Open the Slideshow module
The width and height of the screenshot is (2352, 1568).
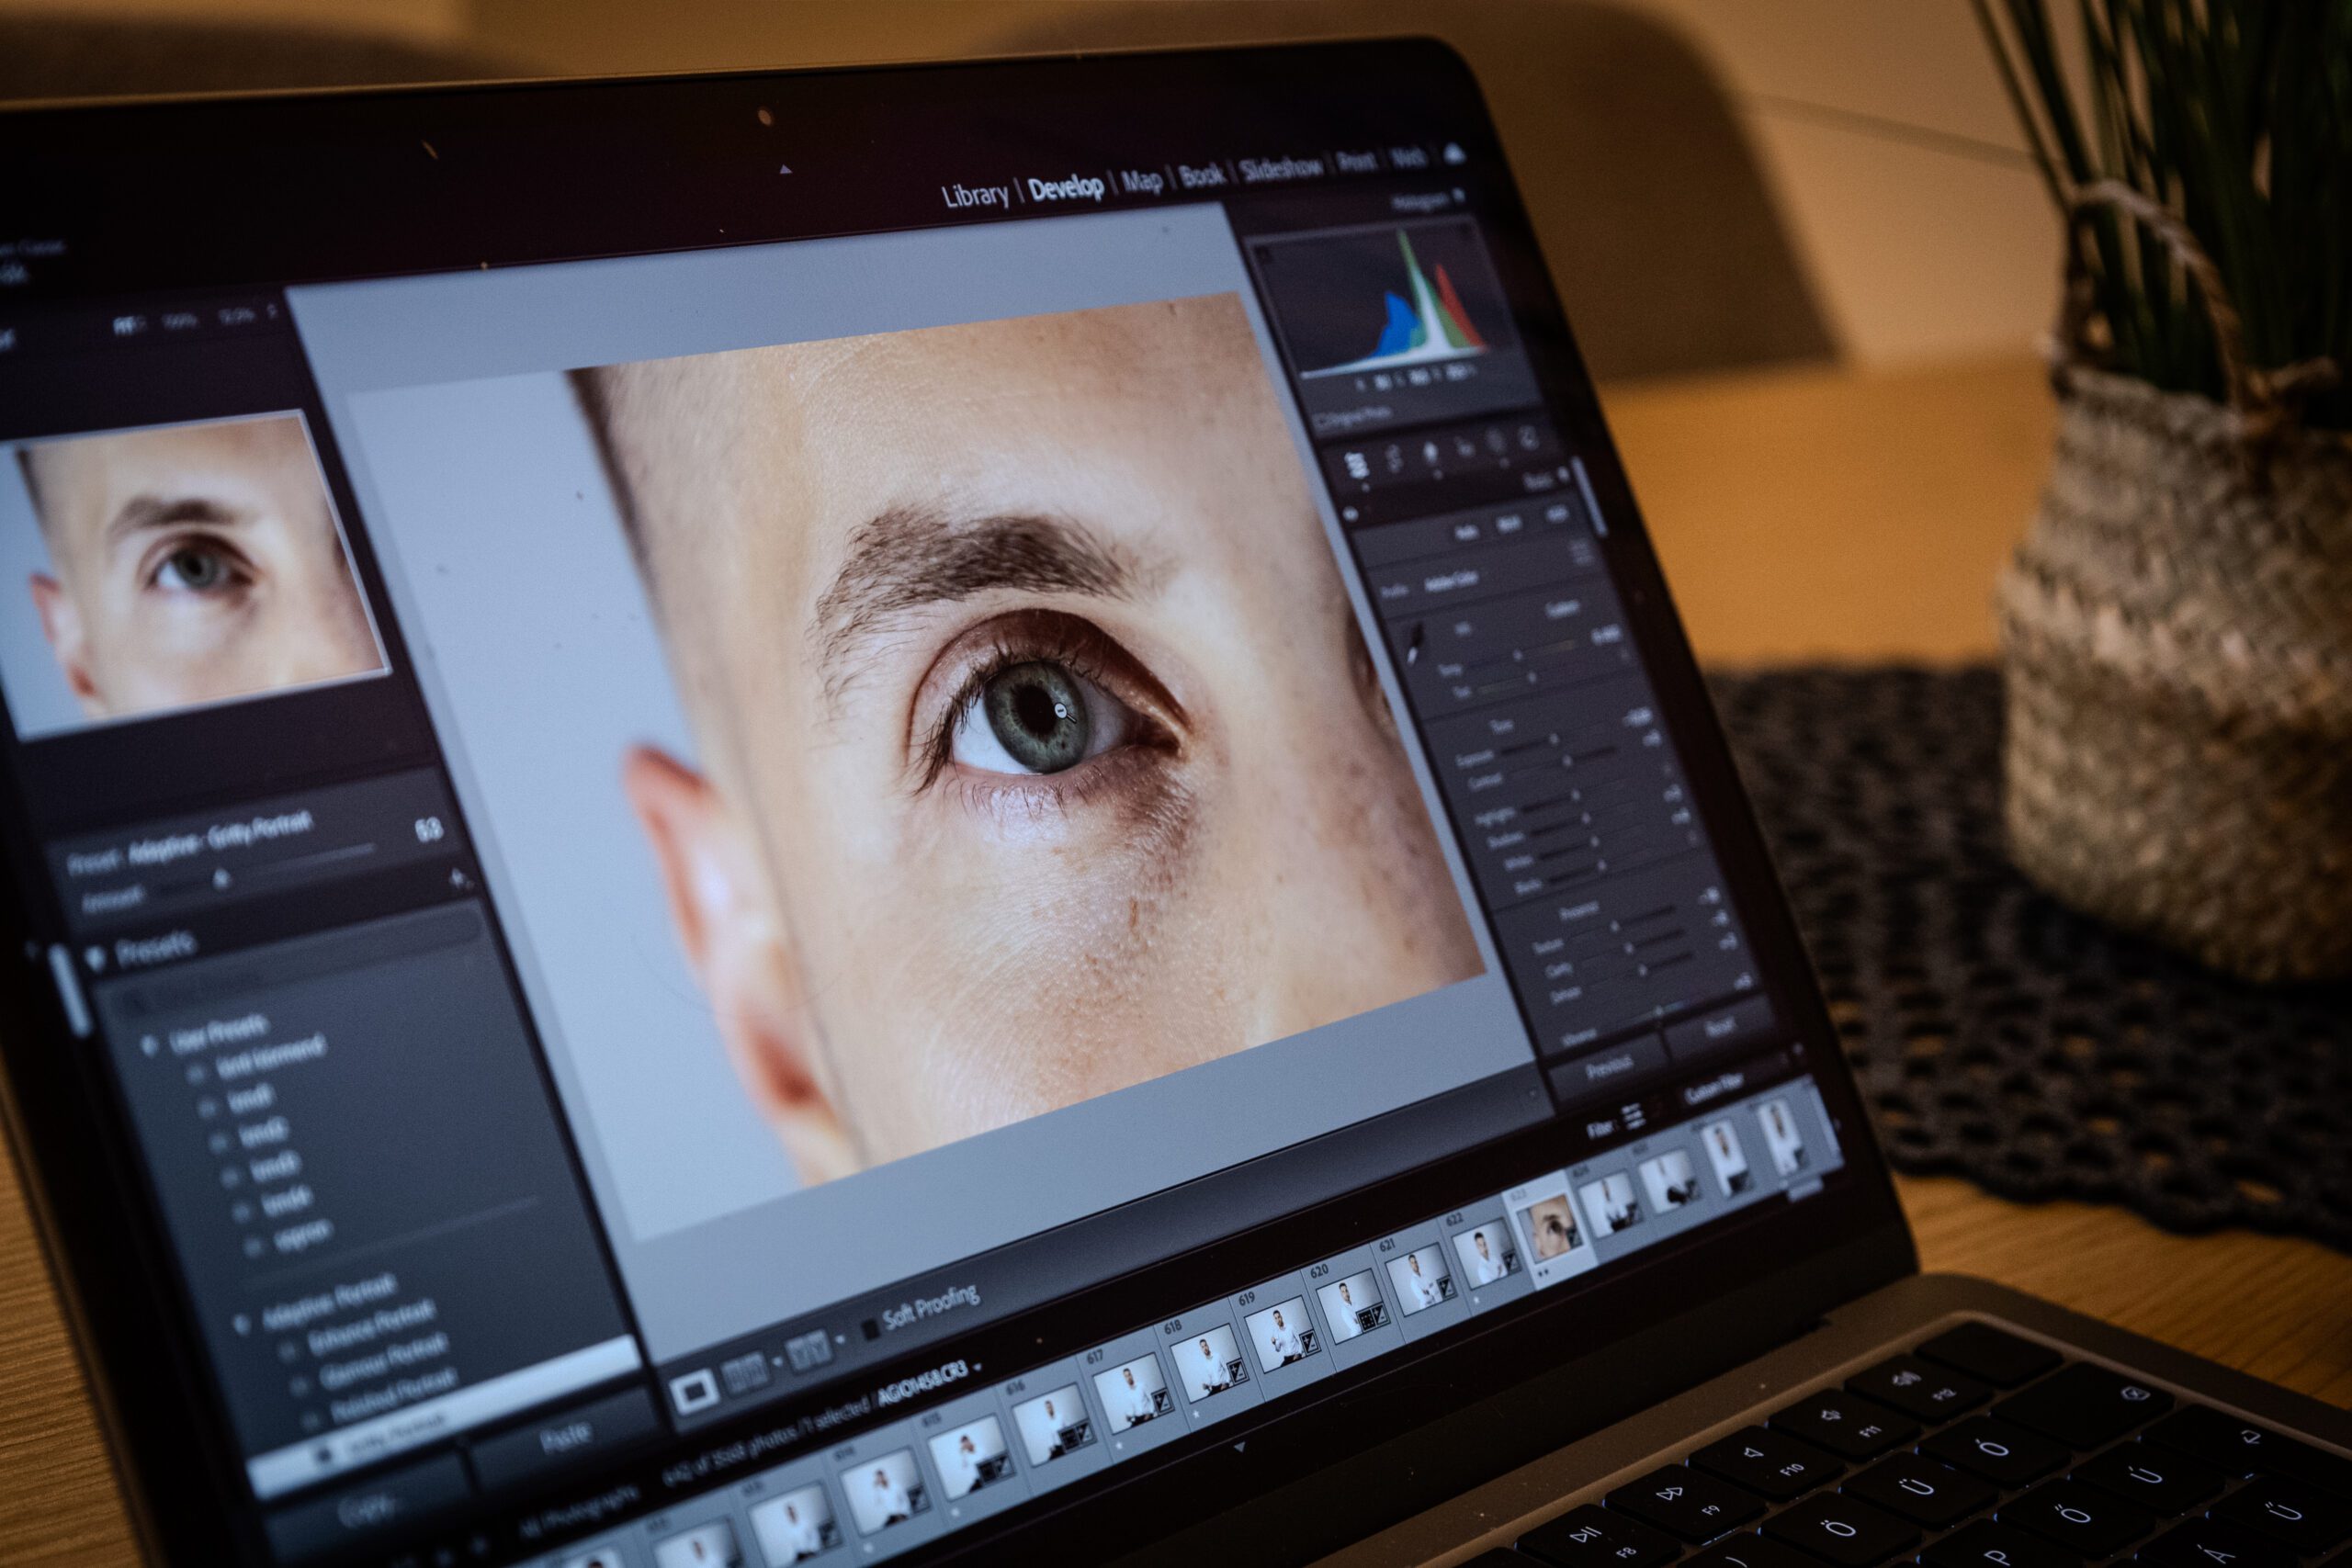(x=1281, y=169)
